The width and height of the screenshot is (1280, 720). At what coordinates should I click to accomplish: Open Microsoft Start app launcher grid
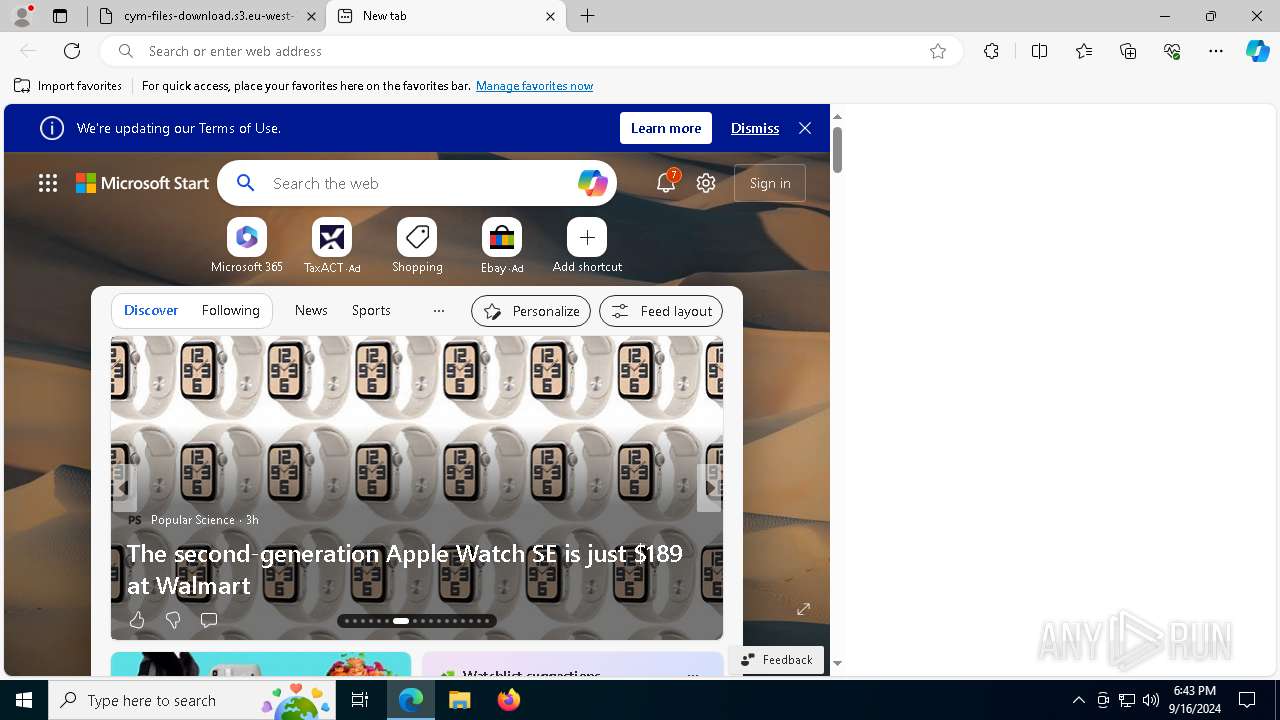click(x=48, y=183)
